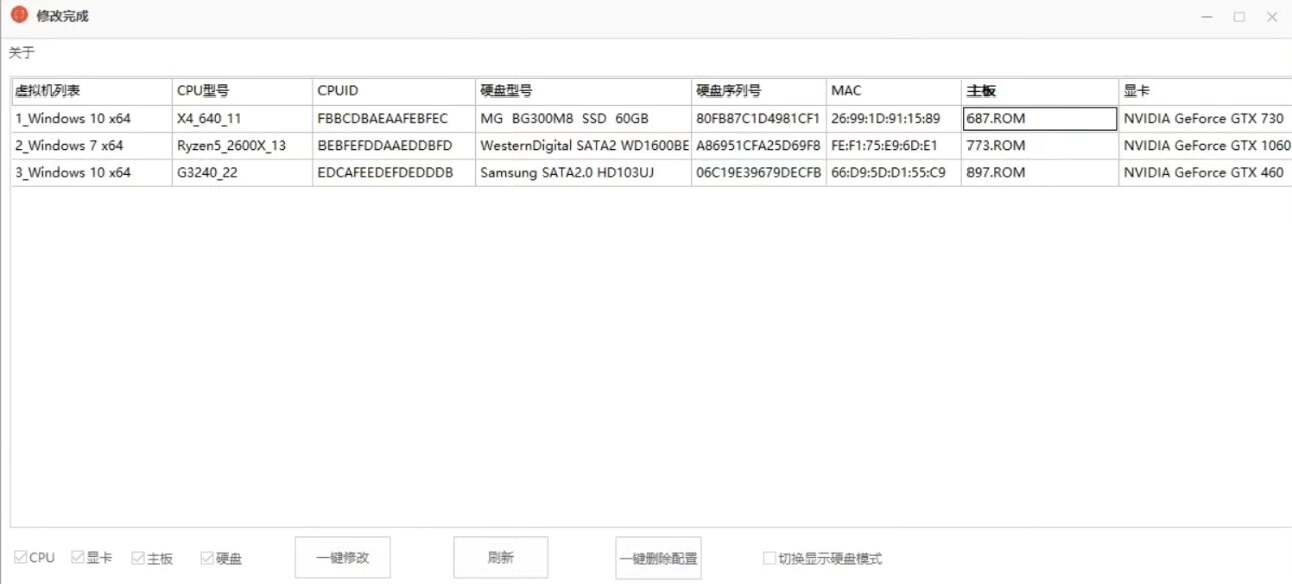Click the 897.ROM motherboard cell
The height and width of the screenshot is (584, 1292).
pos(1040,172)
